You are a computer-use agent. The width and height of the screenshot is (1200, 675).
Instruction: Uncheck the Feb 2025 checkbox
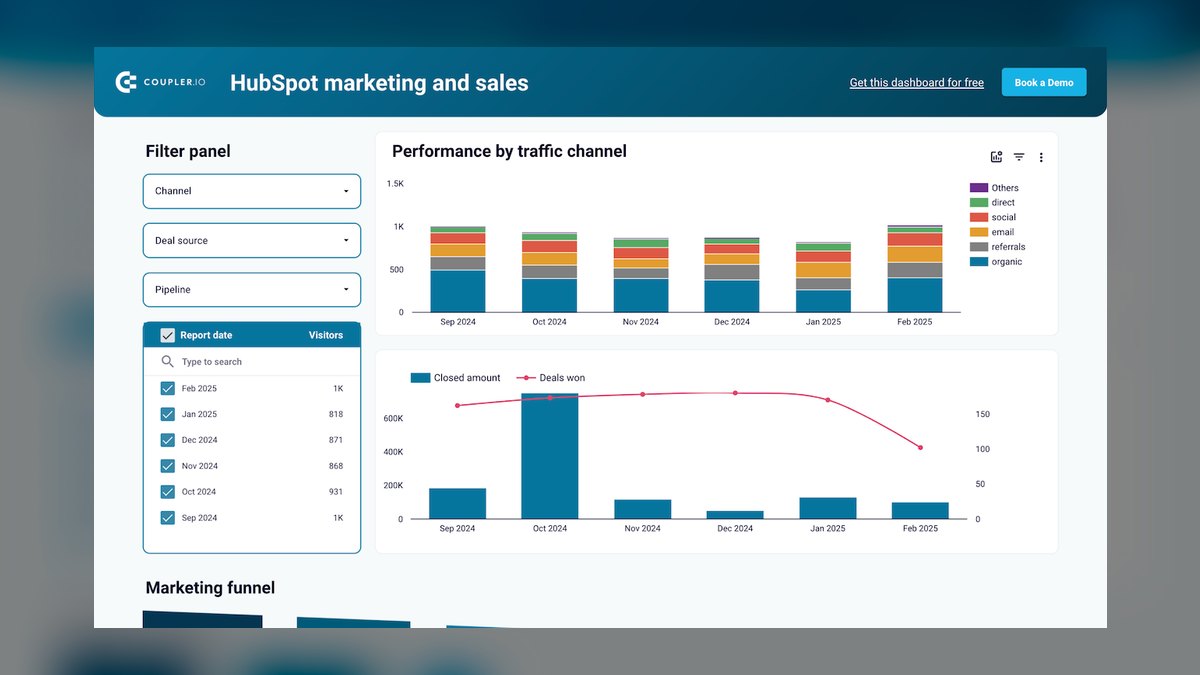coord(167,388)
